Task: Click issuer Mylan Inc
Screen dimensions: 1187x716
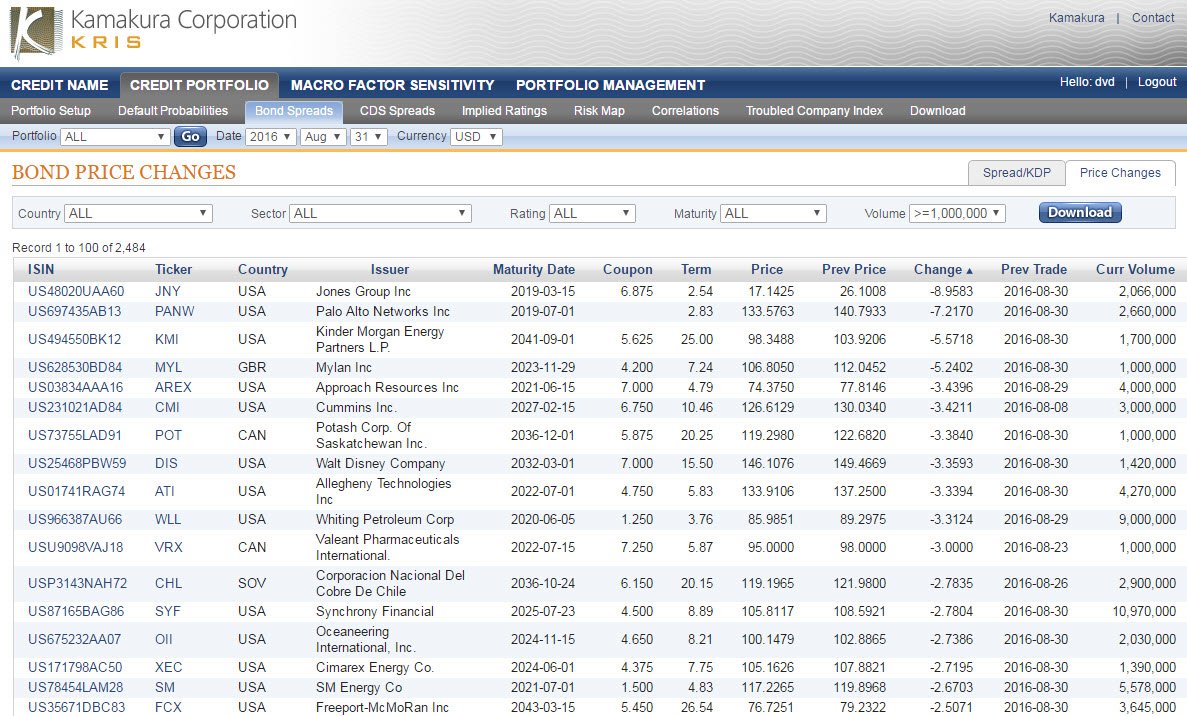Action: pos(344,367)
